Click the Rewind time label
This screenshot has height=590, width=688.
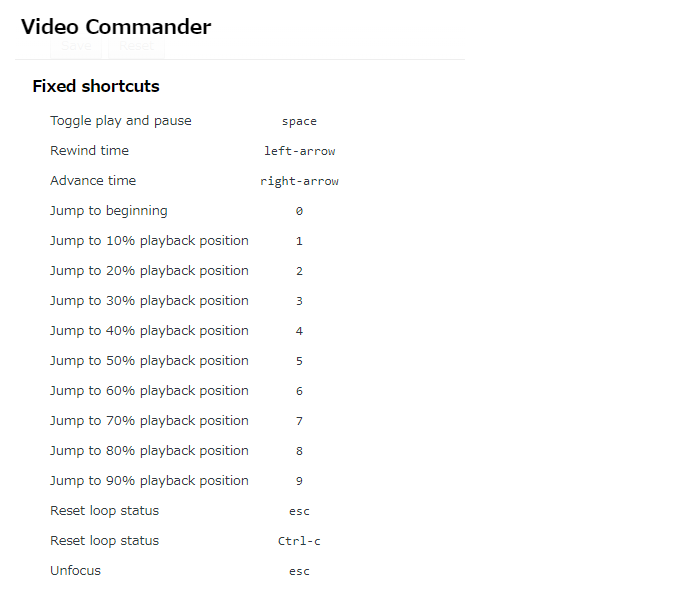coord(90,150)
